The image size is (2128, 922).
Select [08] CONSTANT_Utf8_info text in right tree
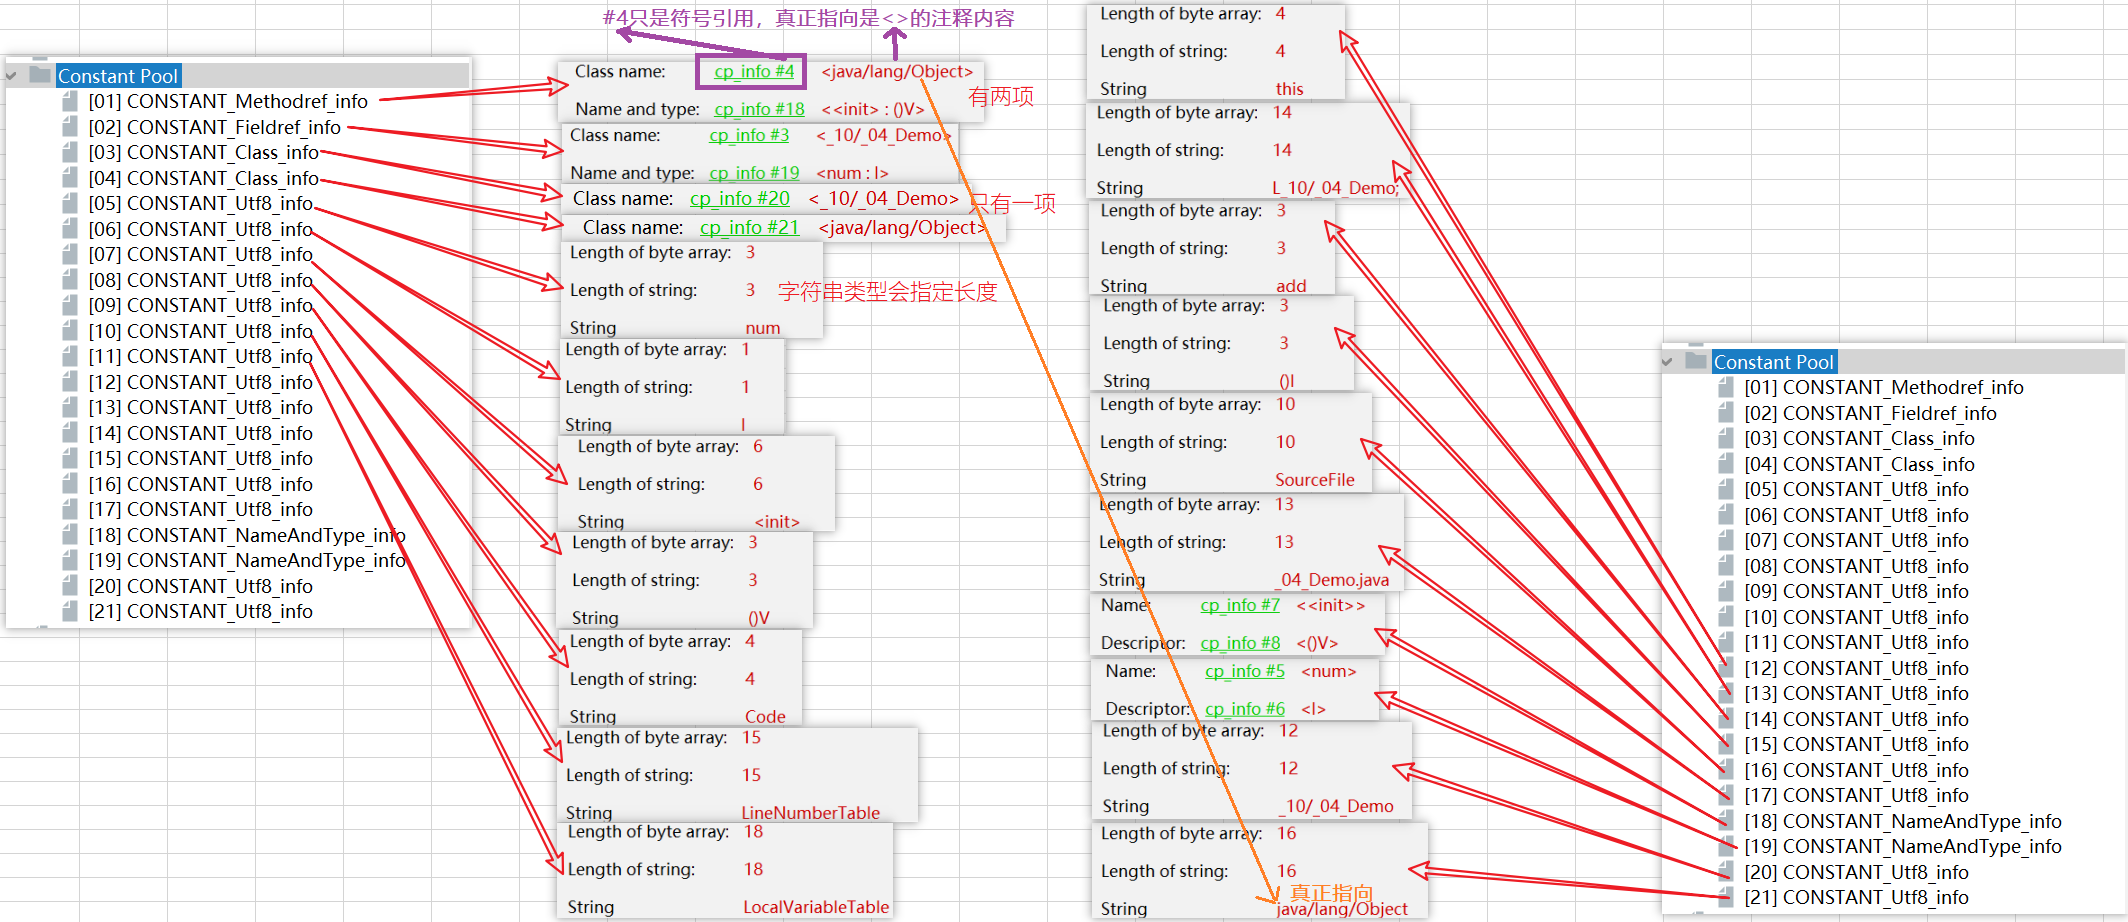coord(1856,566)
